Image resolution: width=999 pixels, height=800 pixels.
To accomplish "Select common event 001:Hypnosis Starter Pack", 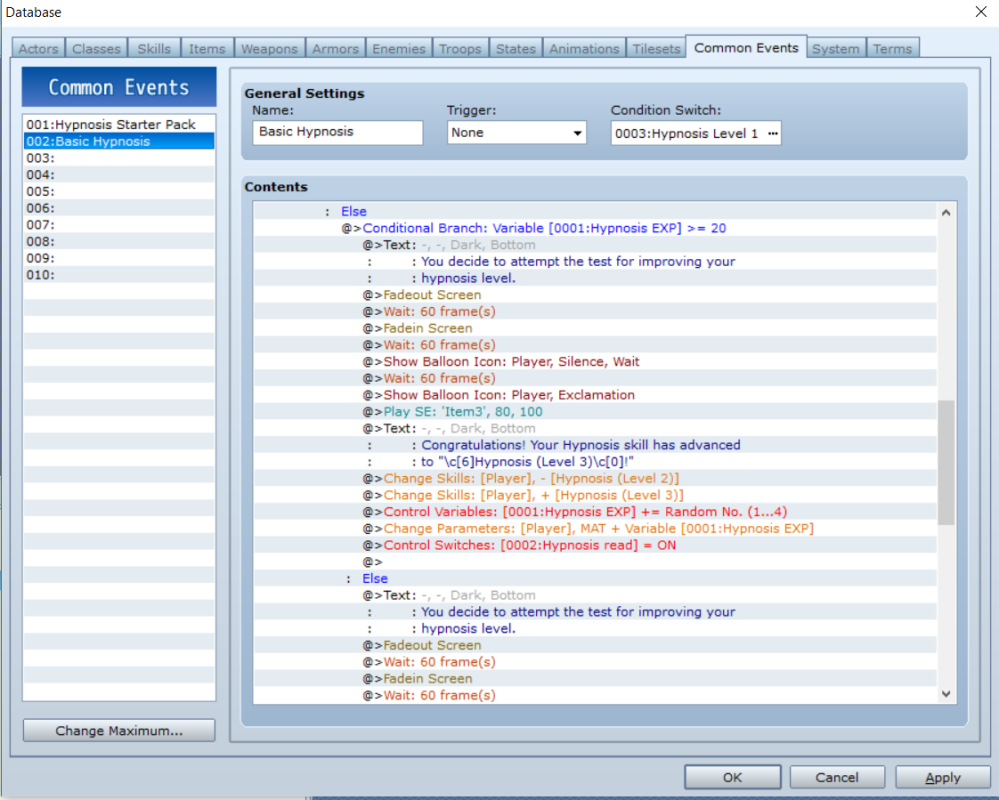I will (119, 124).
